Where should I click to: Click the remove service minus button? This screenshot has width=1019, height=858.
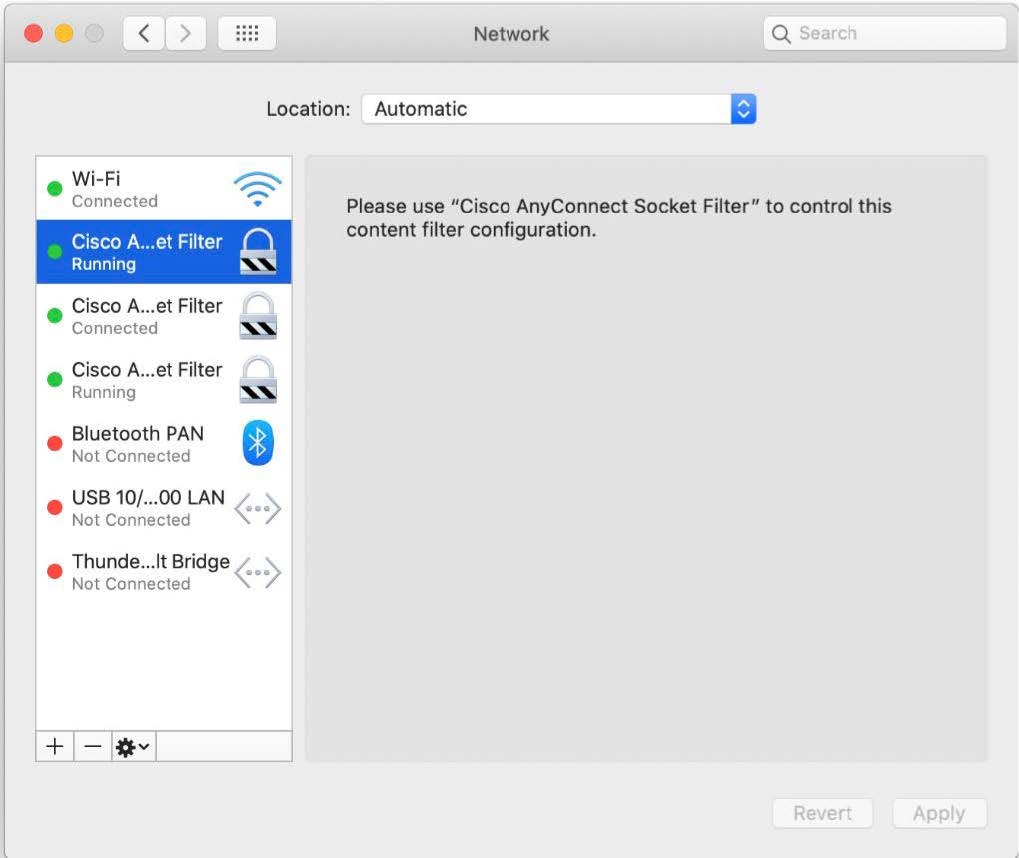pyautogui.click(x=92, y=746)
